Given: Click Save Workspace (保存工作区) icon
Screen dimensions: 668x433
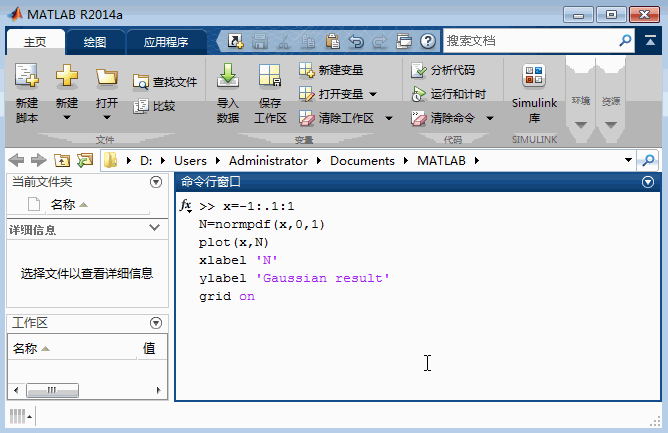Looking at the screenshot, I should tap(270, 75).
